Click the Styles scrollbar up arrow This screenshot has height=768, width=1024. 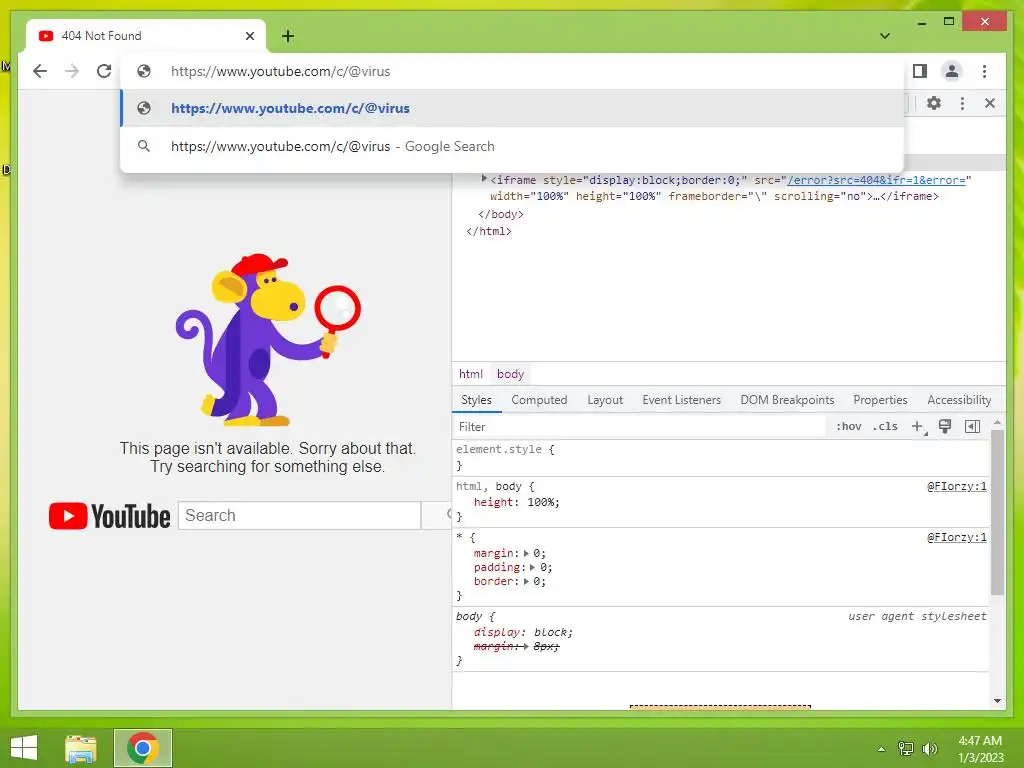point(997,423)
